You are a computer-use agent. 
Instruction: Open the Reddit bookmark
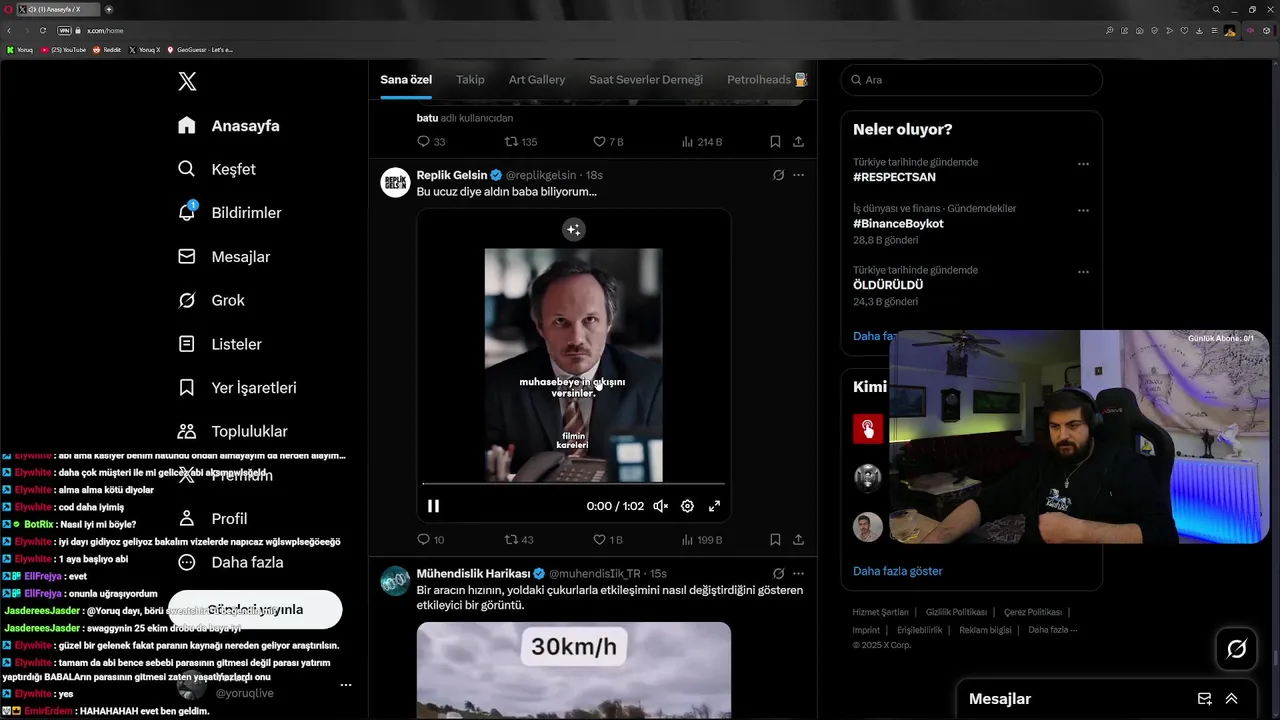click(107, 50)
